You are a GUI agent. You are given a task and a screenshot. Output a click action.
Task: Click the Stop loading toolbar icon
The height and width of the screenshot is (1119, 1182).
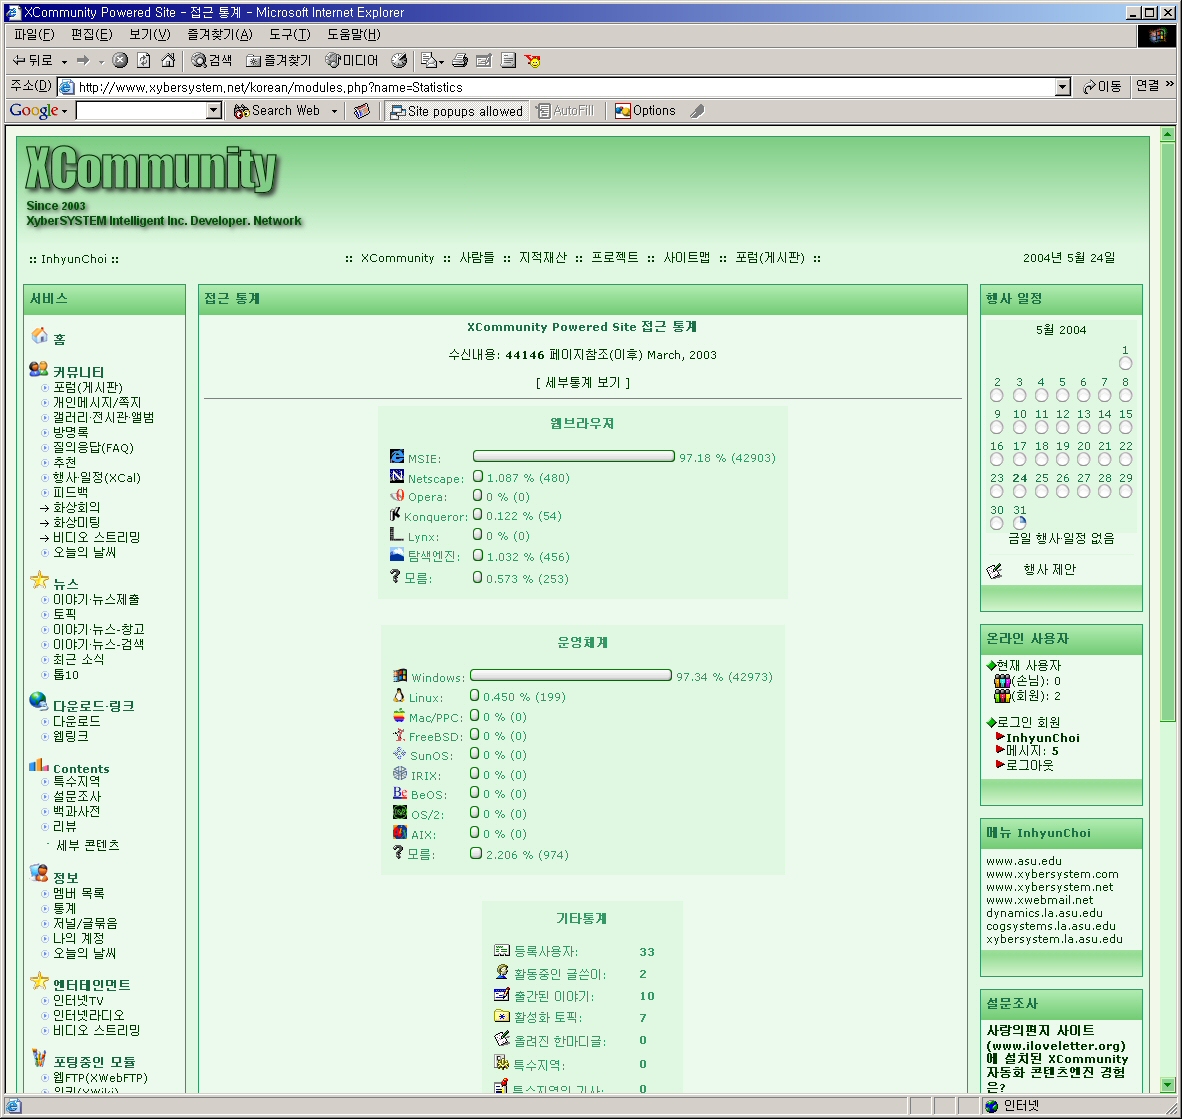pyautogui.click(x=120, y=61)
